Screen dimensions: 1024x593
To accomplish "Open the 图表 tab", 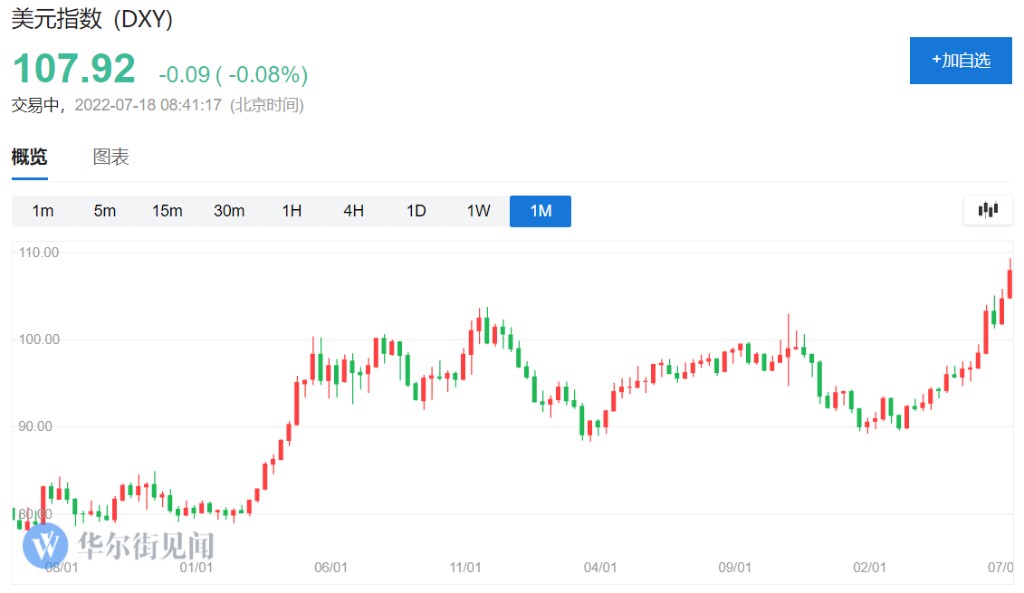I will click(111, 157).
